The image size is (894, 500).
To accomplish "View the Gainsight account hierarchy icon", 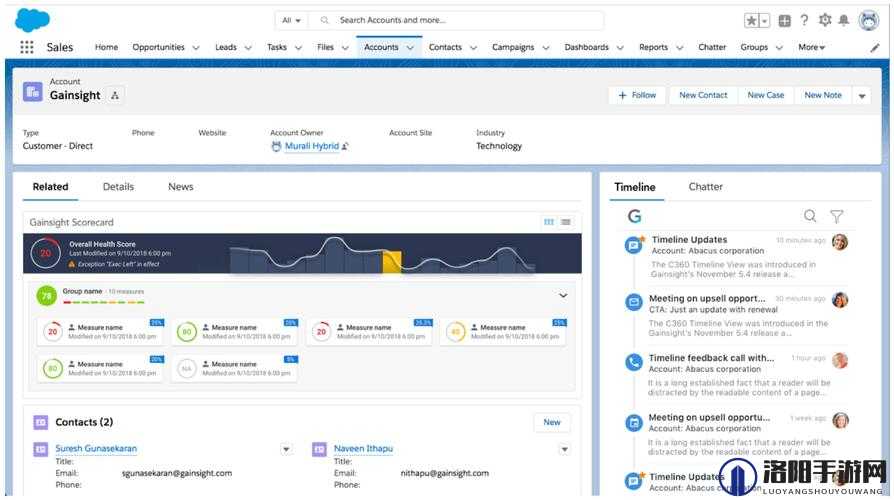I will pos(115,95).
